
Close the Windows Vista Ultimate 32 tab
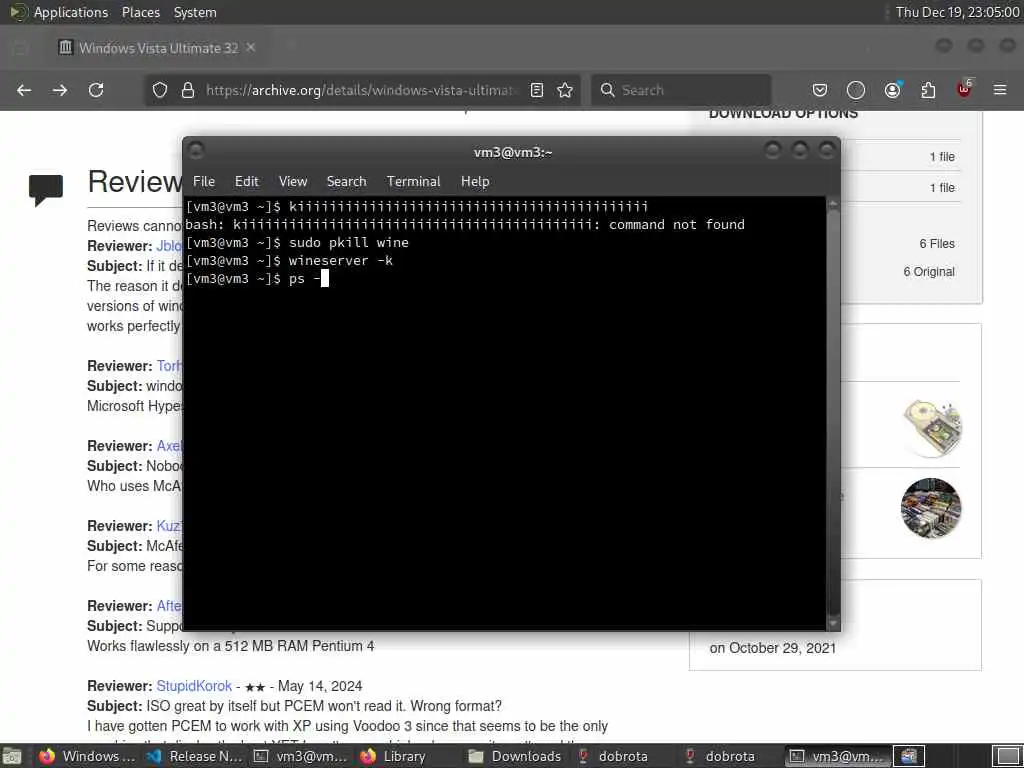(x=251, y=47)
